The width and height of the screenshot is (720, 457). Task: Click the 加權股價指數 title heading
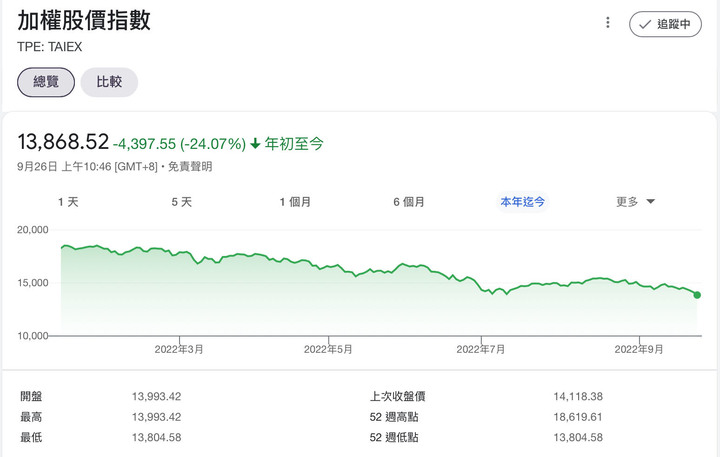84,21
